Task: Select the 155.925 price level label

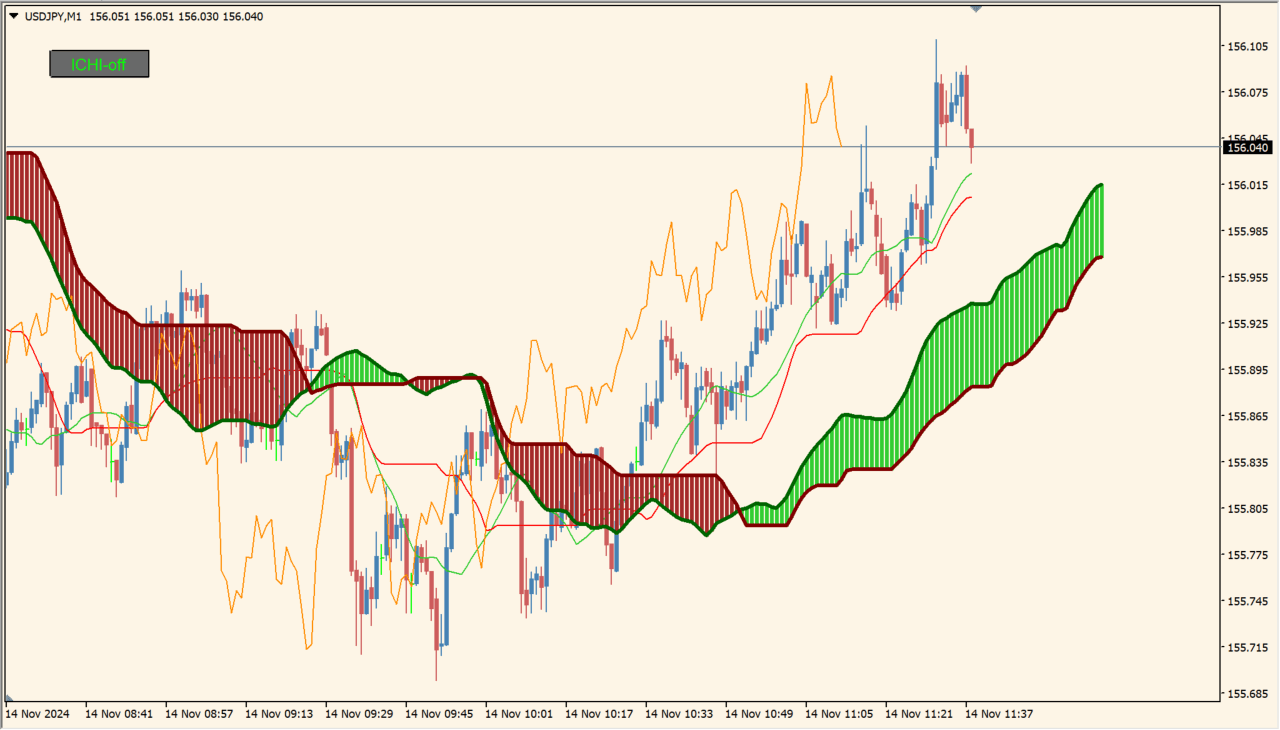Action: (x=1246, y=324)
